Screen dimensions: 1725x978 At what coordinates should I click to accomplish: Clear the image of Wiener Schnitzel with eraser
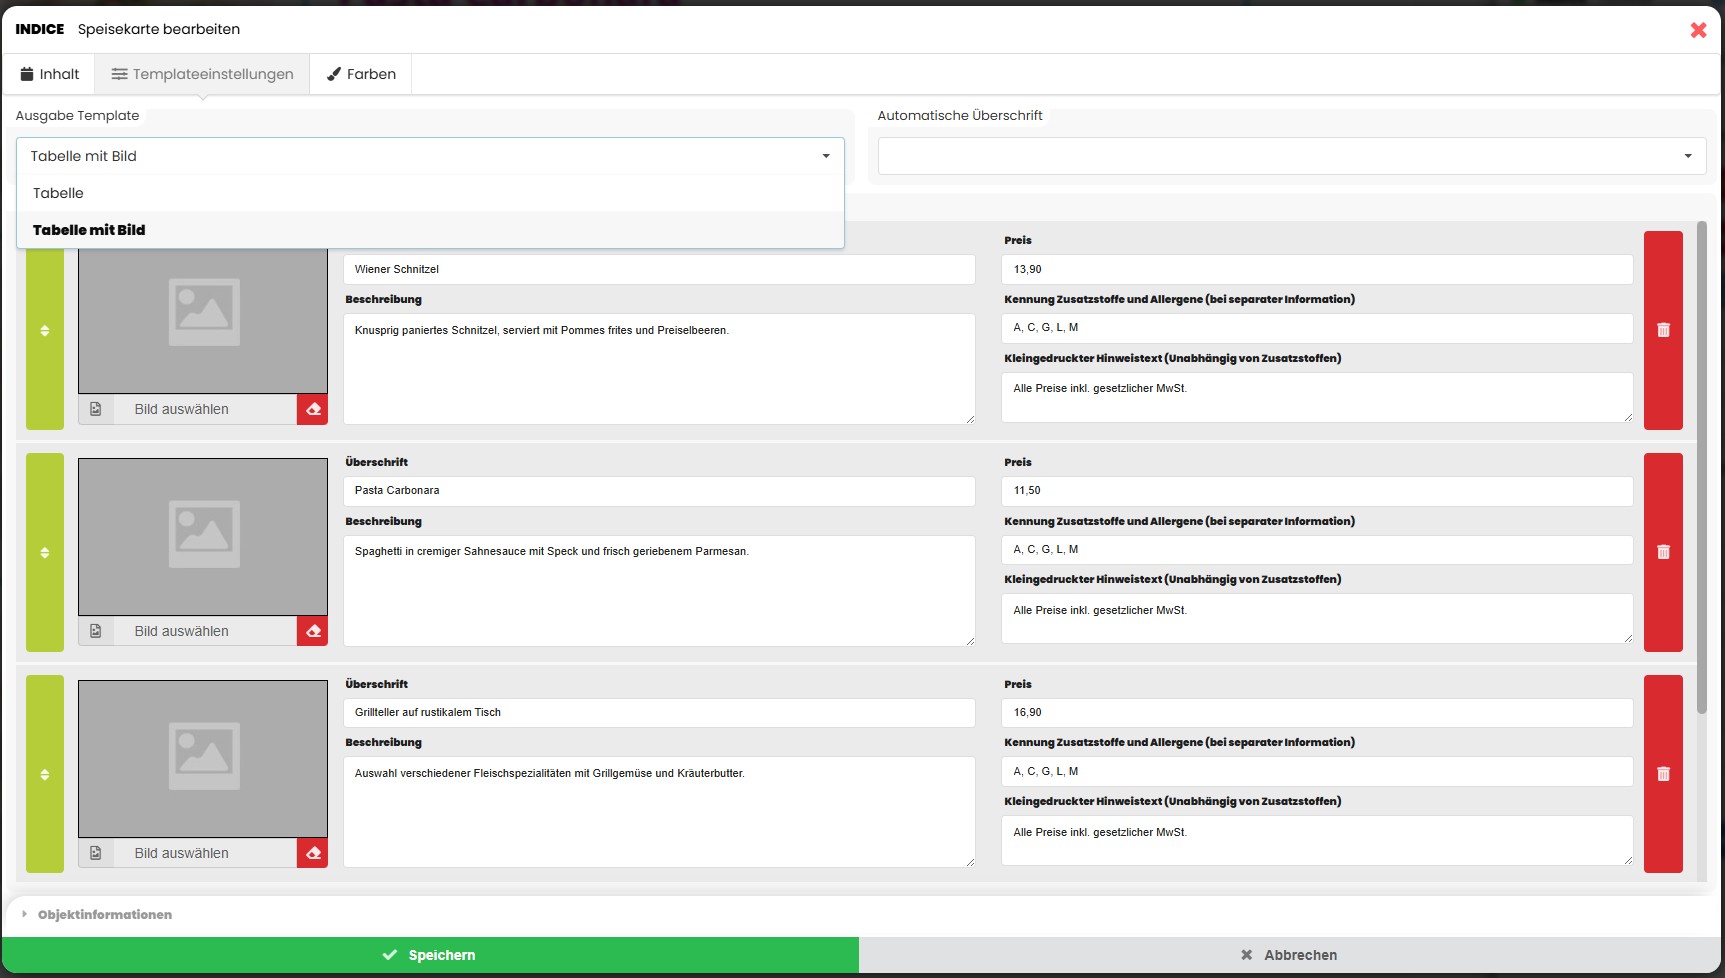[x=313, y=409]
